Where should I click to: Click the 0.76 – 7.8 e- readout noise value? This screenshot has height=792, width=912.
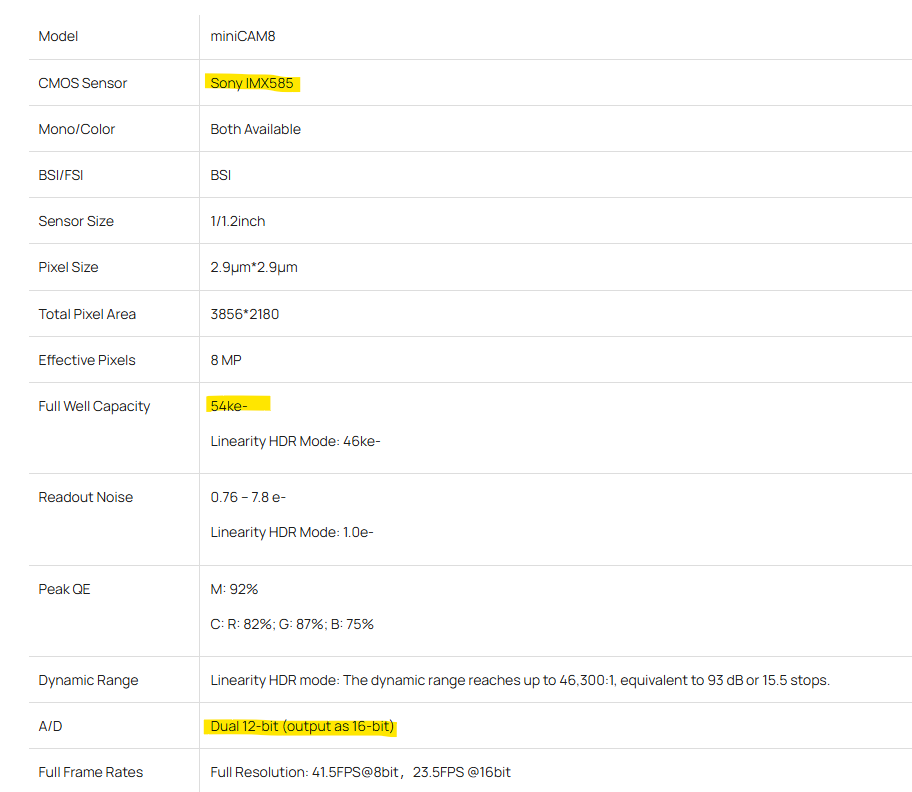(x=248, y=497)
